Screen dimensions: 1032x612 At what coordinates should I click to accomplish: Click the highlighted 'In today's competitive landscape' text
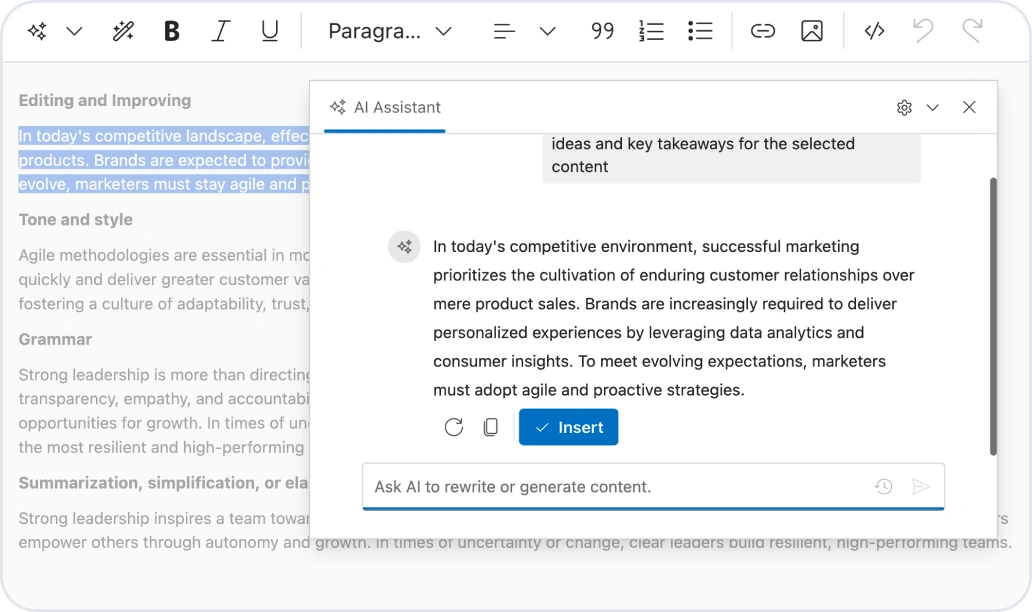click(163, 160)
